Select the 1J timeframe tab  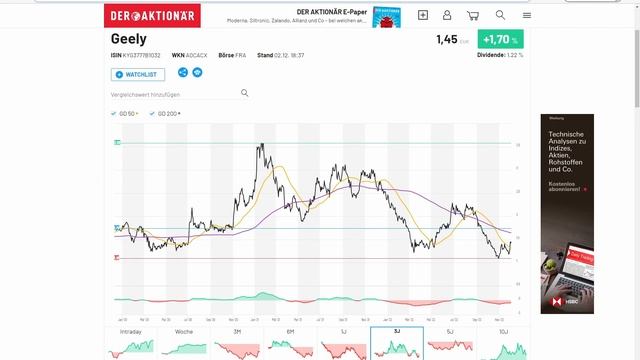click(344, 343)
